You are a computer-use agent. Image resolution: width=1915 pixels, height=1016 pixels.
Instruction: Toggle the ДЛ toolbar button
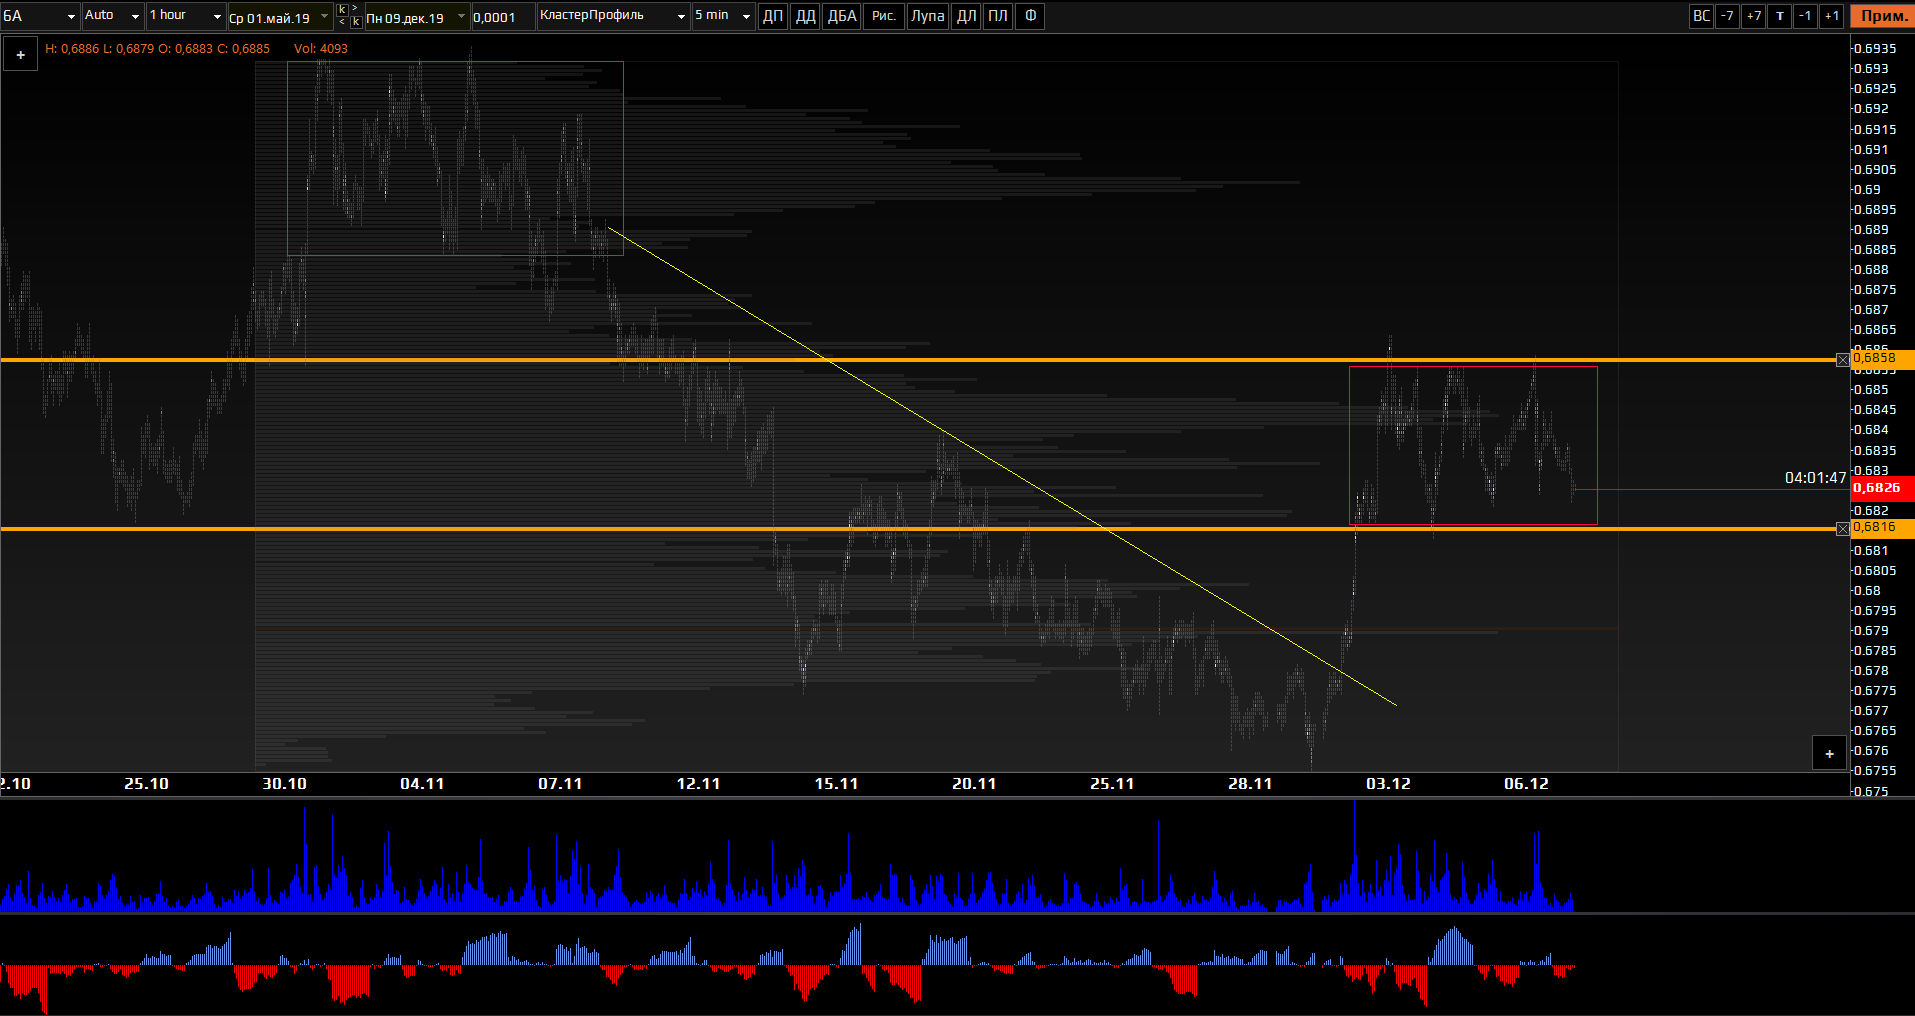click(966, 16)
